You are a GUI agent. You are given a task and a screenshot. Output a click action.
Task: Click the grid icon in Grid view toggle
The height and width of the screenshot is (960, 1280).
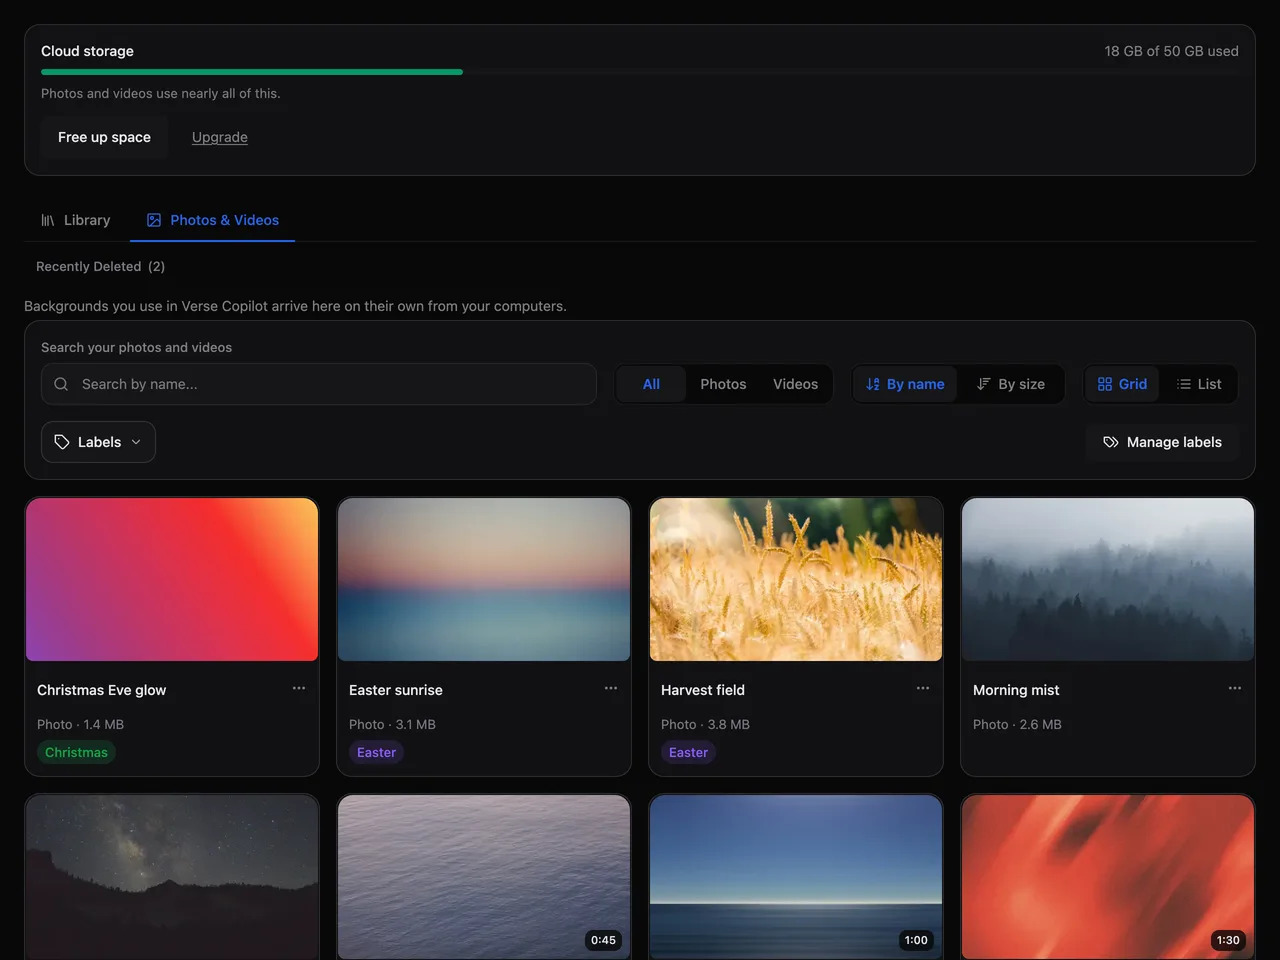point(1105,384)
